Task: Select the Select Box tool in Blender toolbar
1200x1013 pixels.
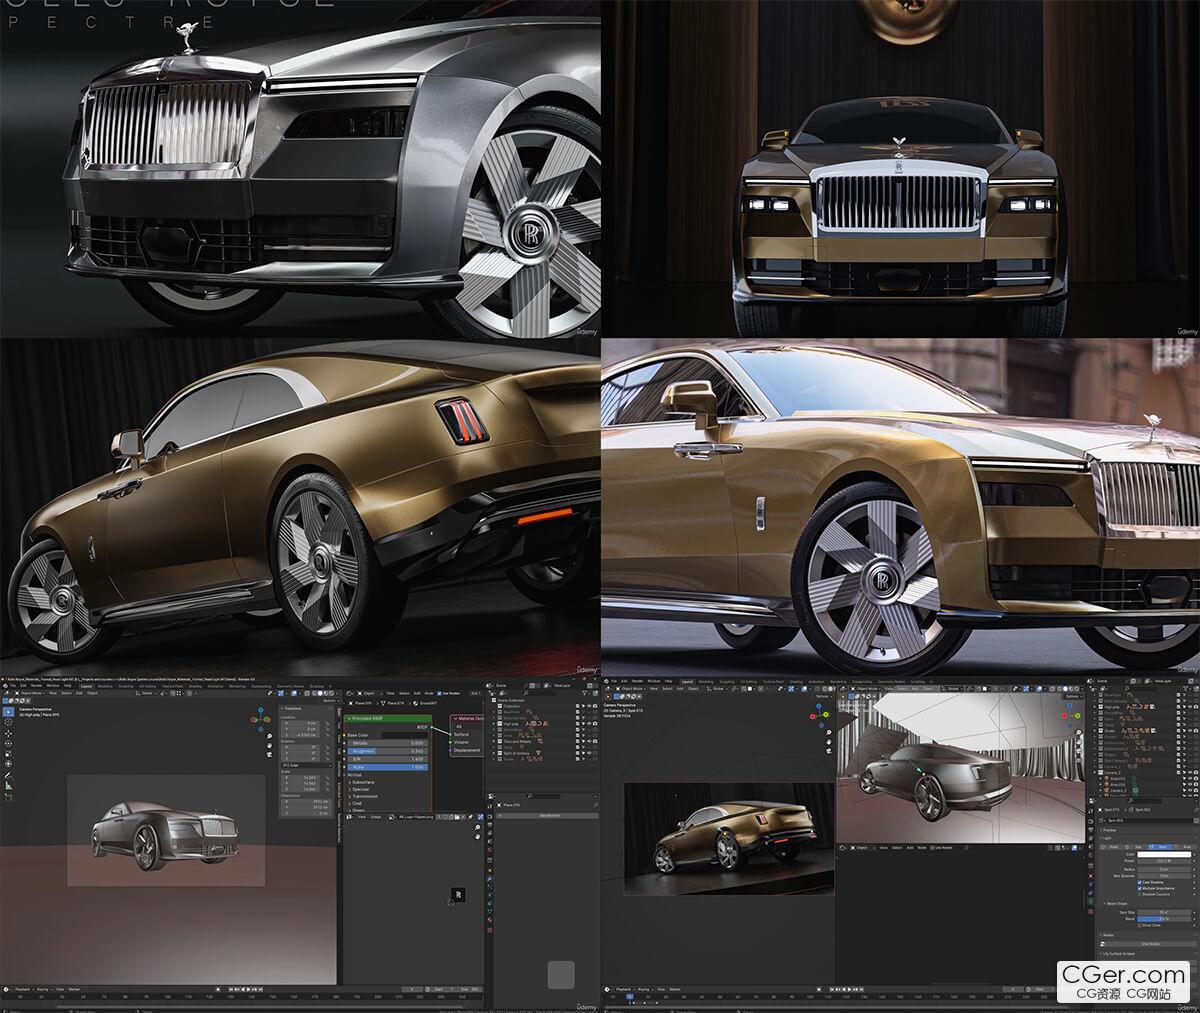Action: (x=8, y=712)
